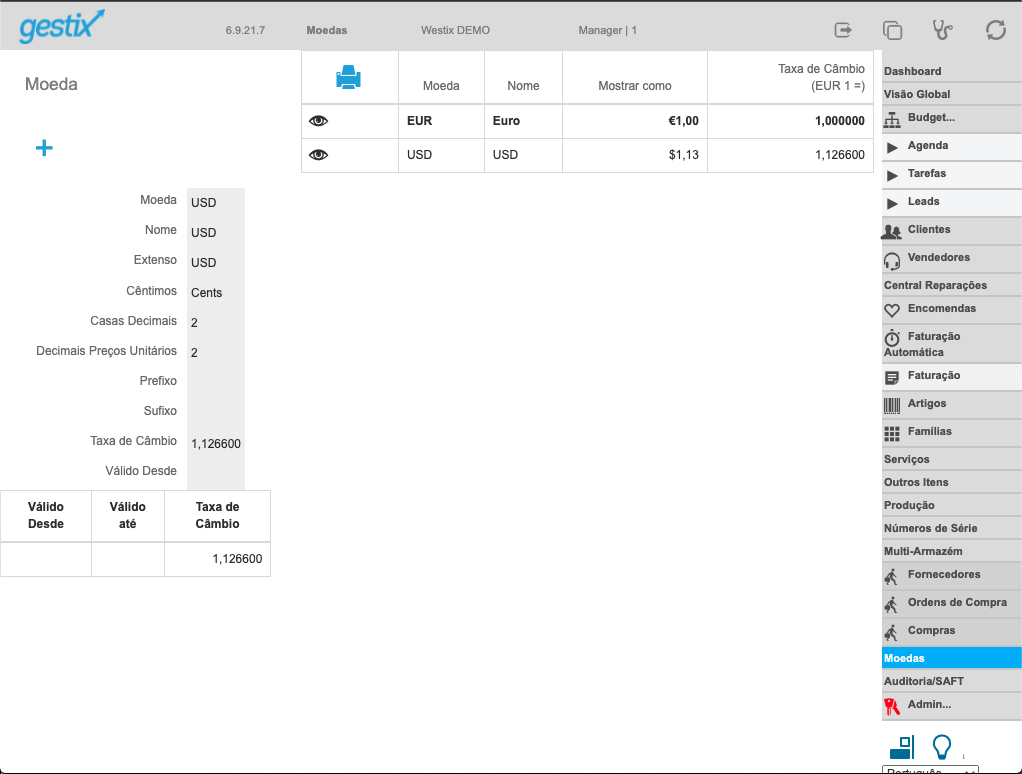Screen dimensions: 1022x774
Task: Click the Compras worker icon
Action: pos(892,633)
